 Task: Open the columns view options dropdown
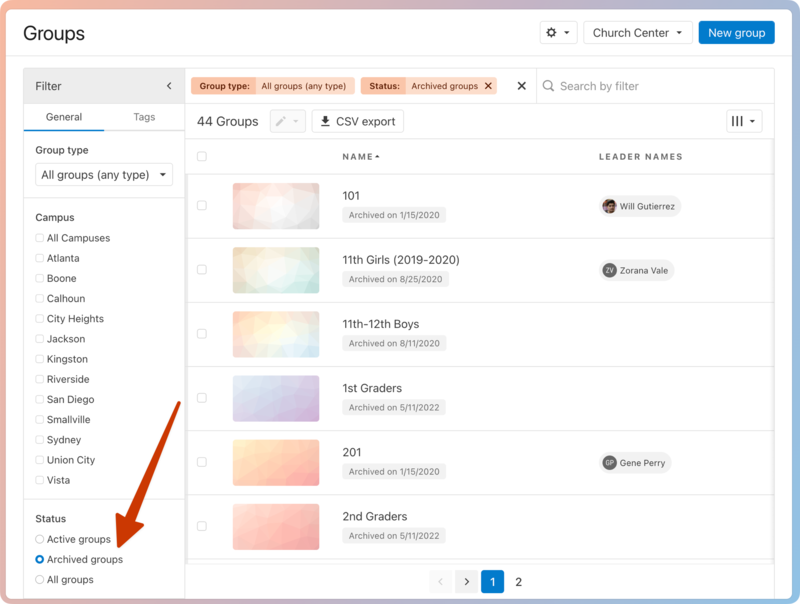click(744, 121)
